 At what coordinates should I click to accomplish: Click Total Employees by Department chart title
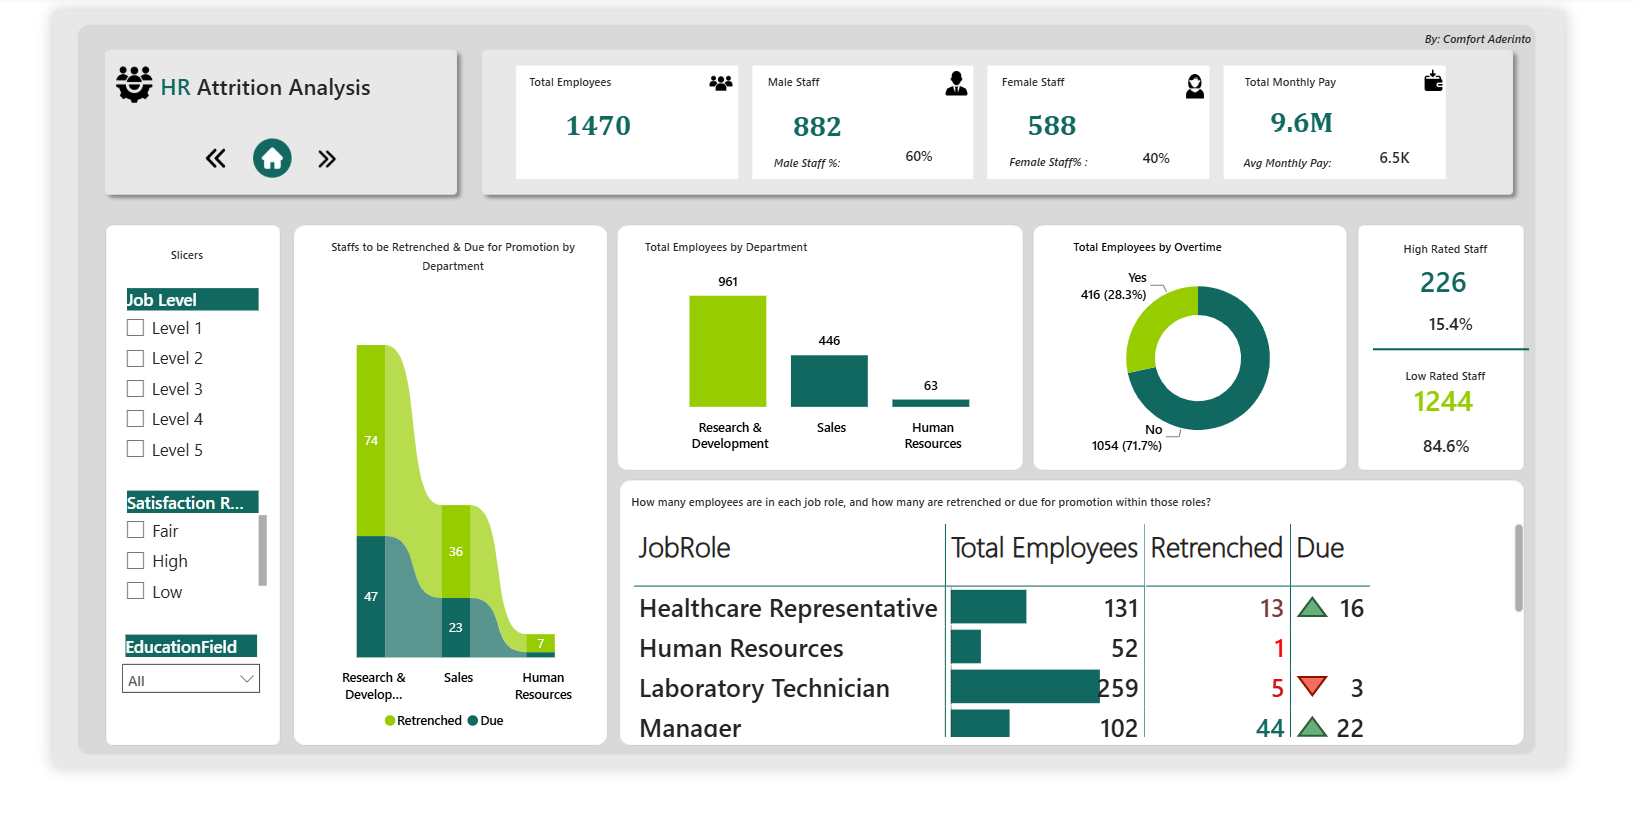point(726,247)
